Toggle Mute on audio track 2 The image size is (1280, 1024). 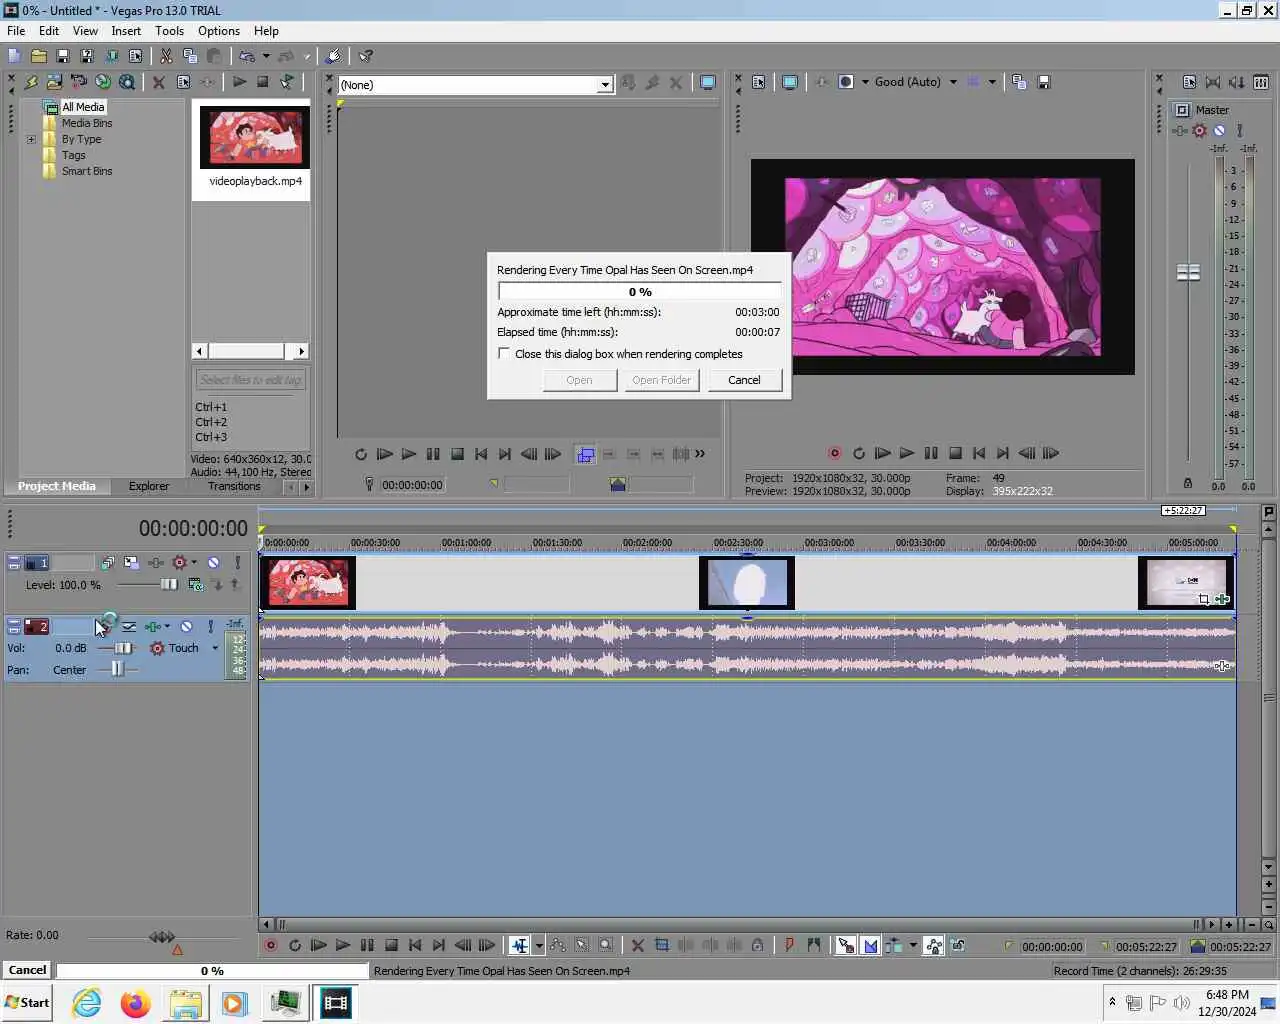click(186, 626)
